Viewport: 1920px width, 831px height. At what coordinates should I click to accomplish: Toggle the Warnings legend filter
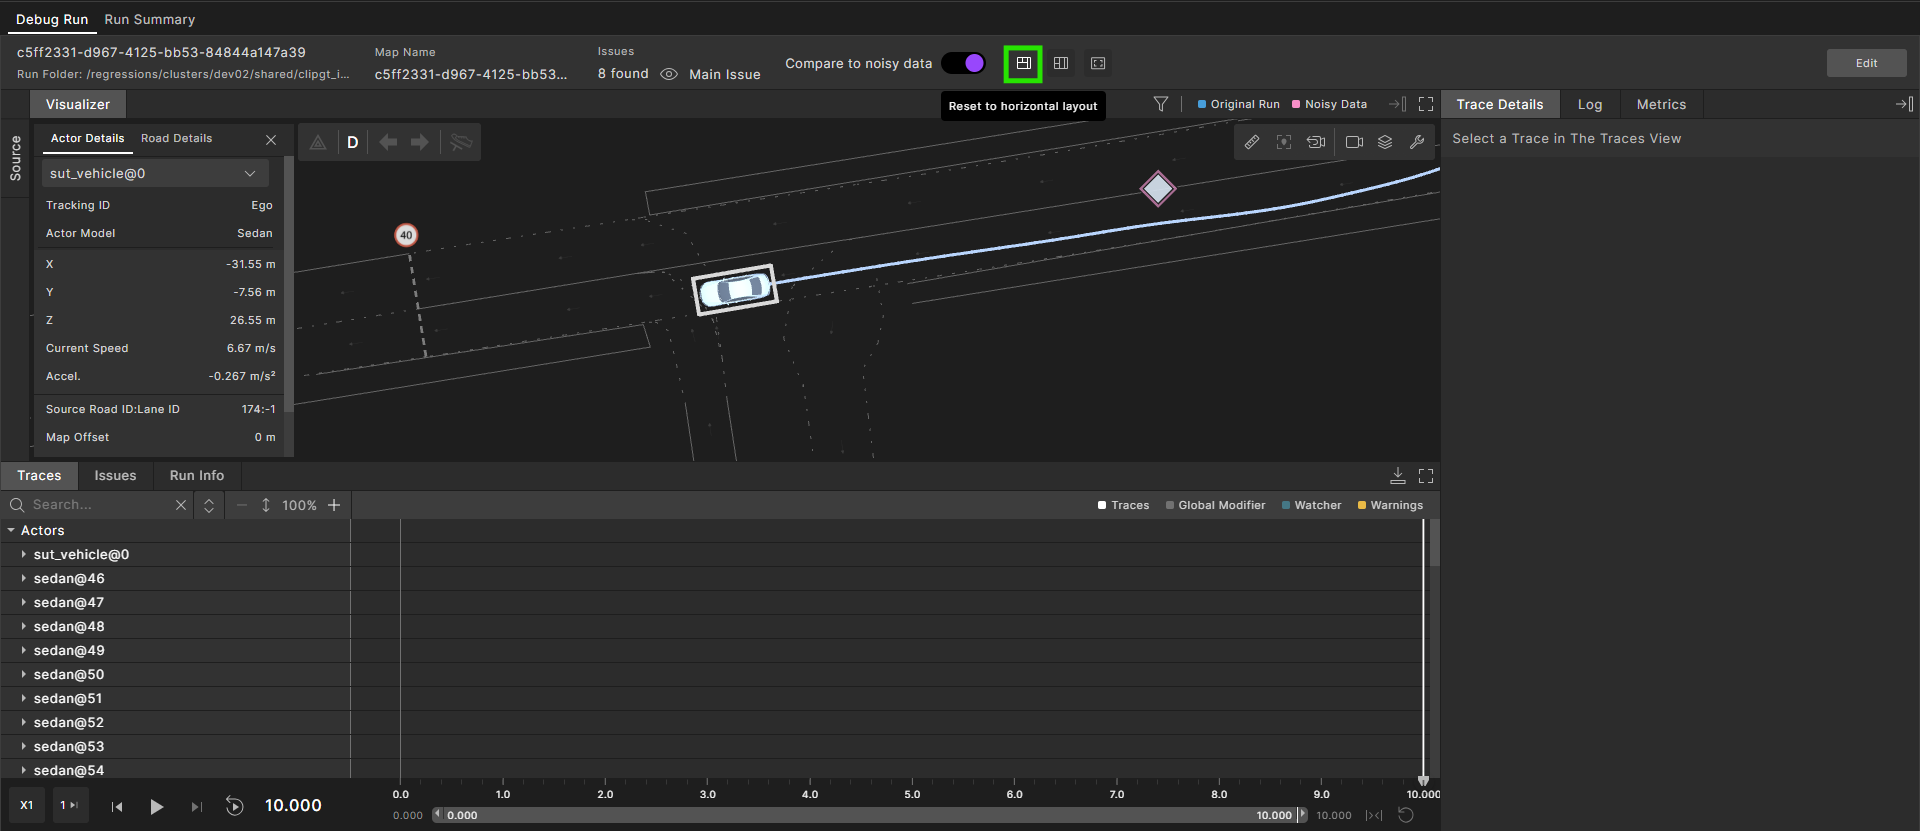(1390, 505)
